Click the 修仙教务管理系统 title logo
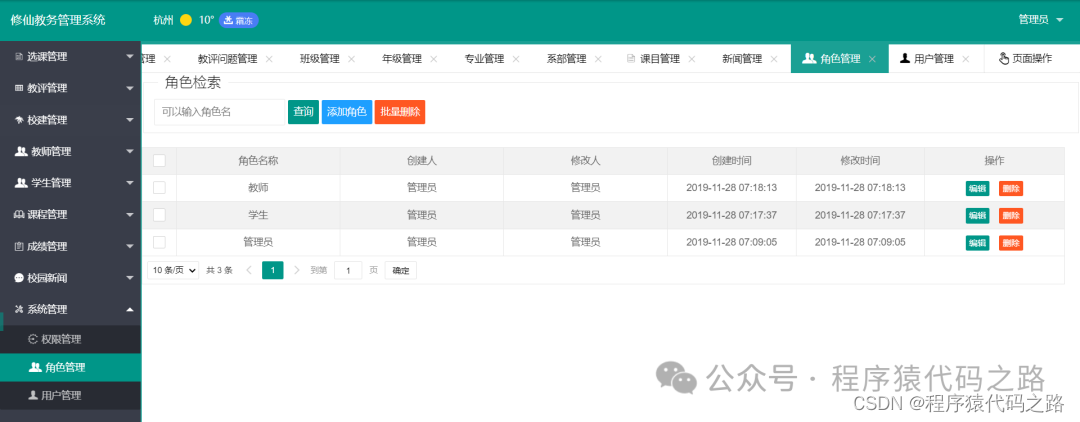The width and height of the screenshot is (1080, 422). point(58,20)
